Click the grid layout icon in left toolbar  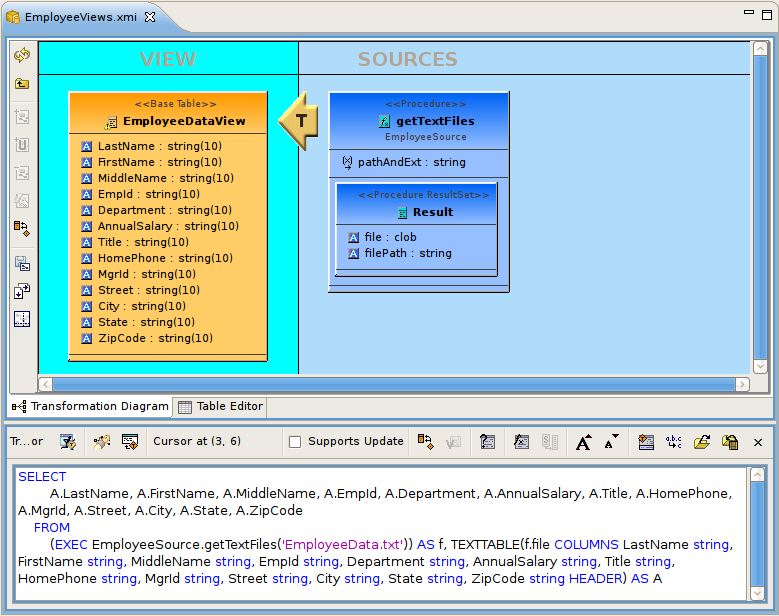[x=21, y=319]
